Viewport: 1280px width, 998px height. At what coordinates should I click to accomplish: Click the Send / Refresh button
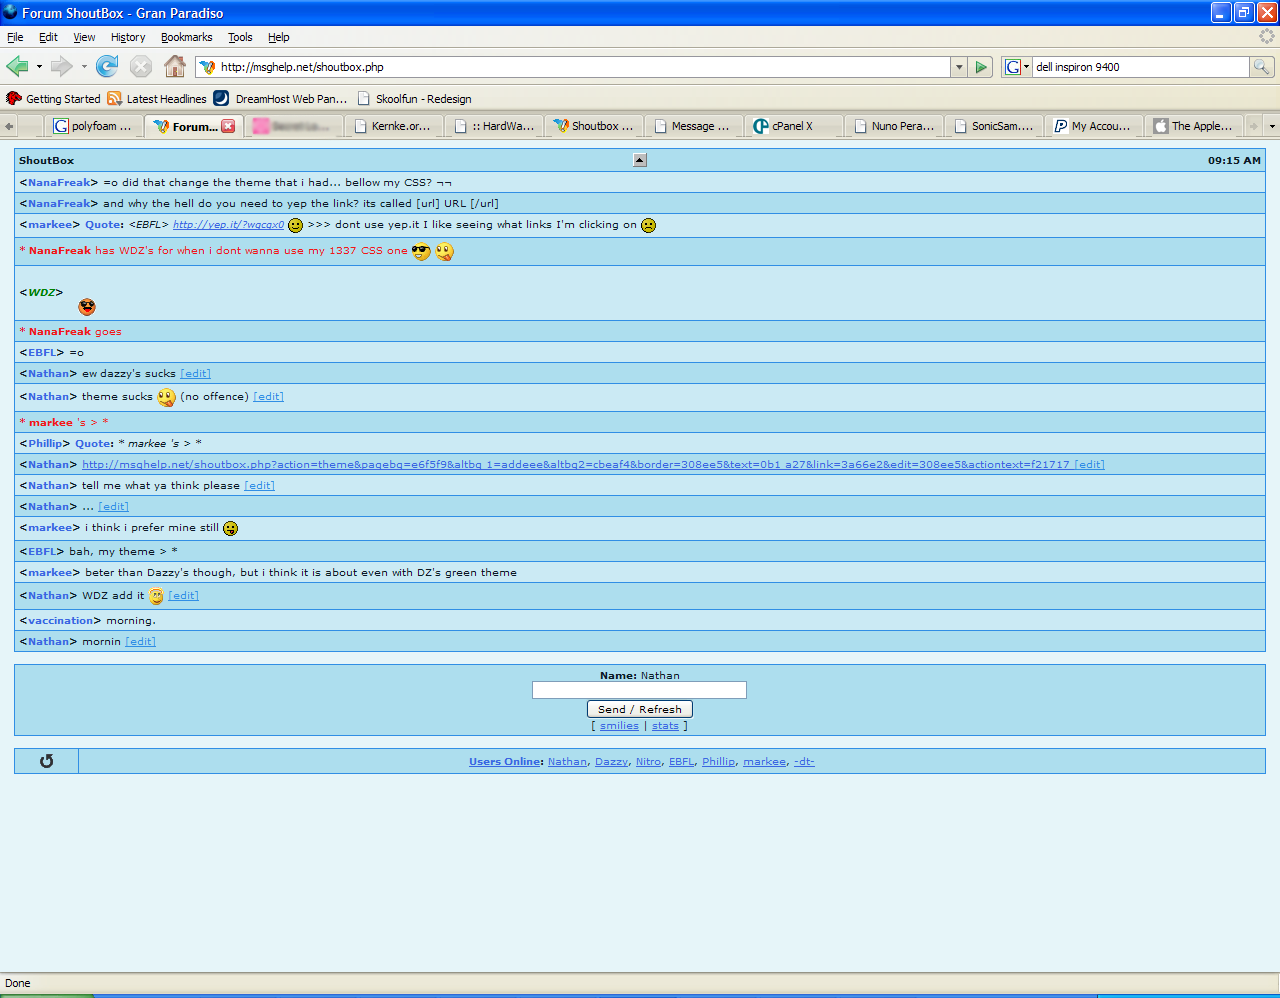tap(640, 709)
